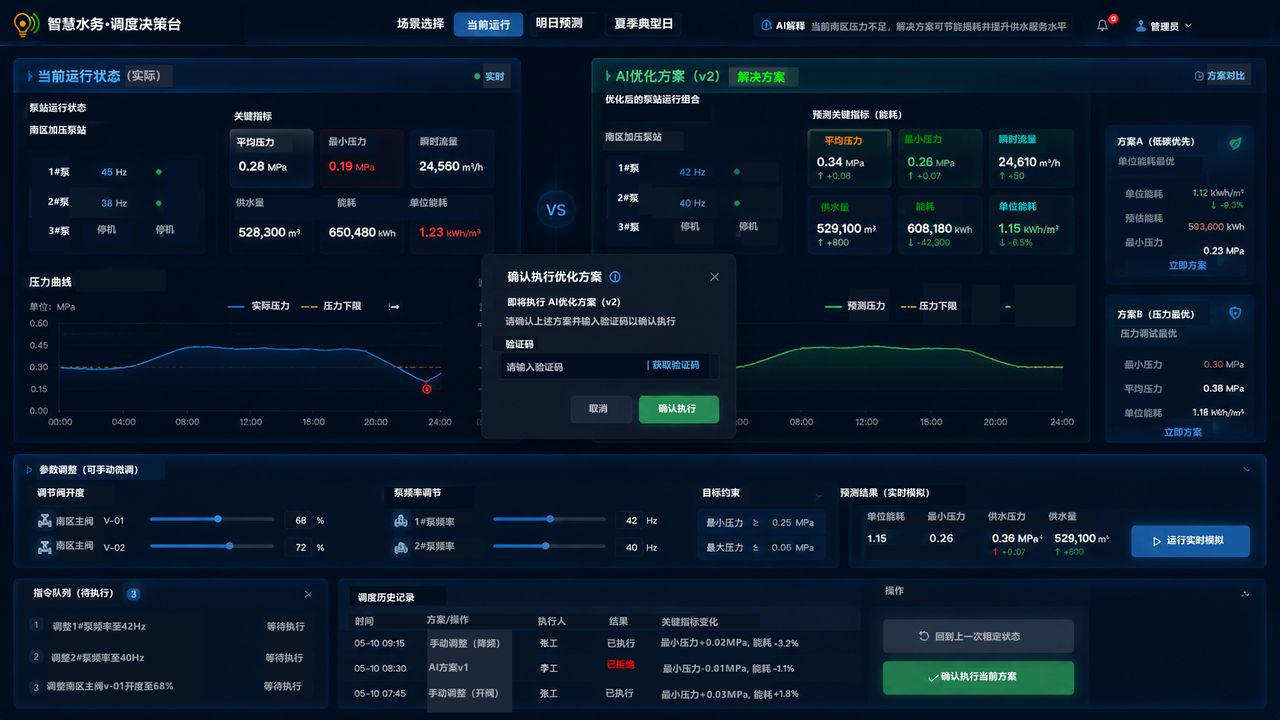Viewport: 1280px width, 720px height.
Task: Click 运行实时模拟 button
Action: click(1190, 541)
